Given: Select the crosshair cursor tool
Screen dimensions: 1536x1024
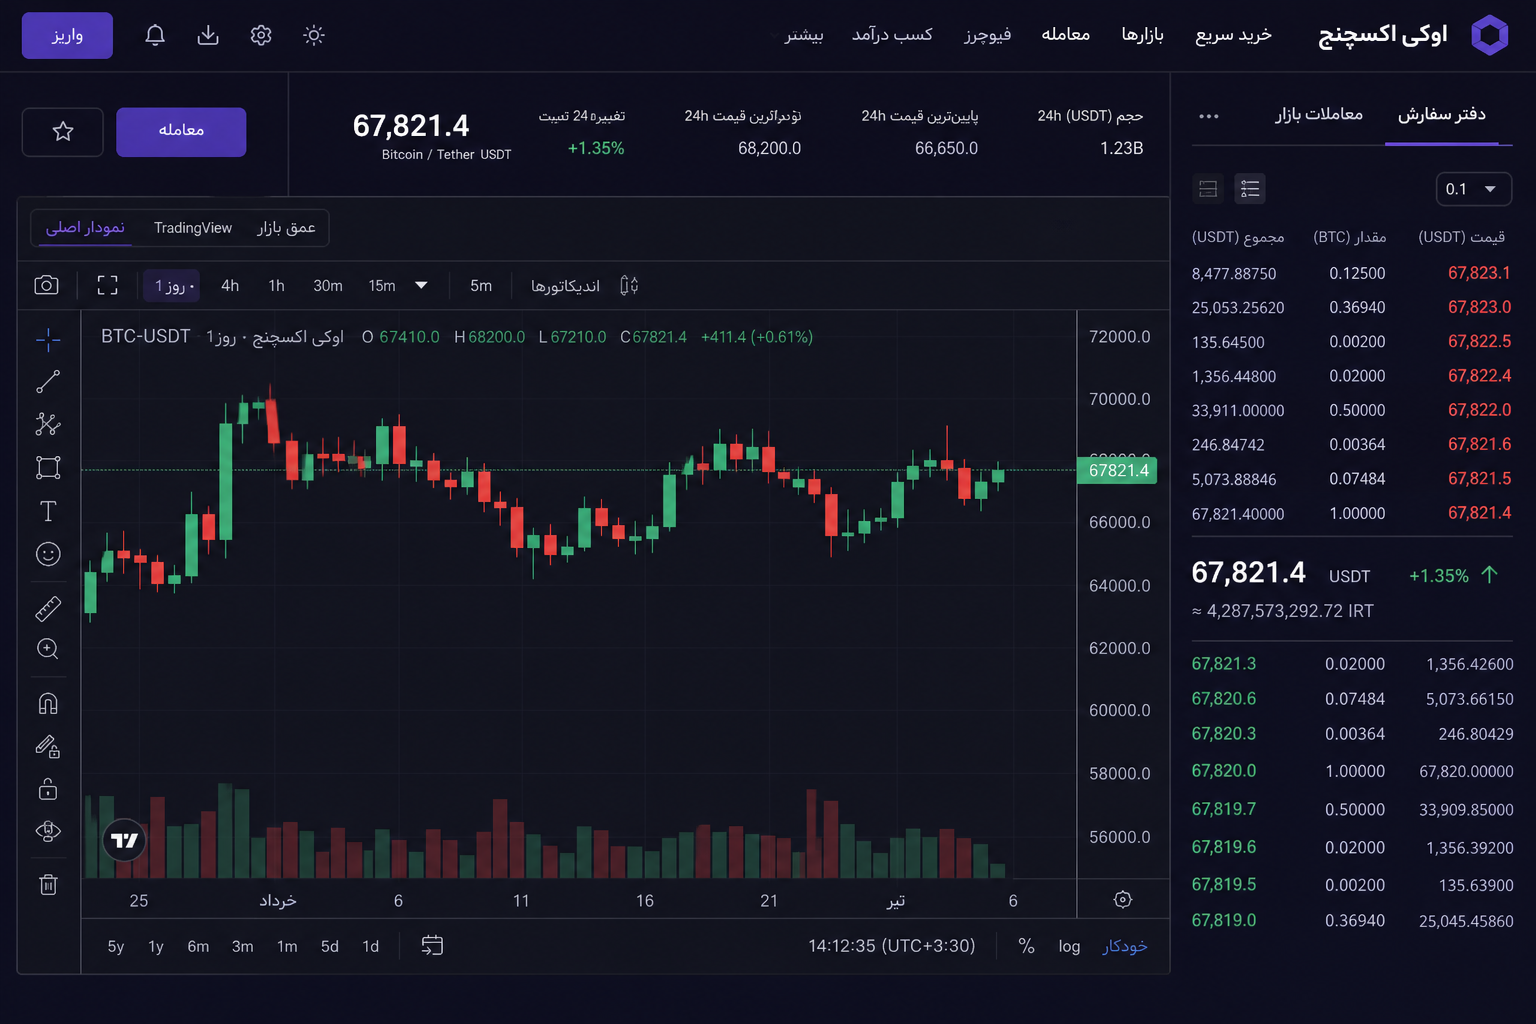Looking at the screenshot, I should coord(48,340).
